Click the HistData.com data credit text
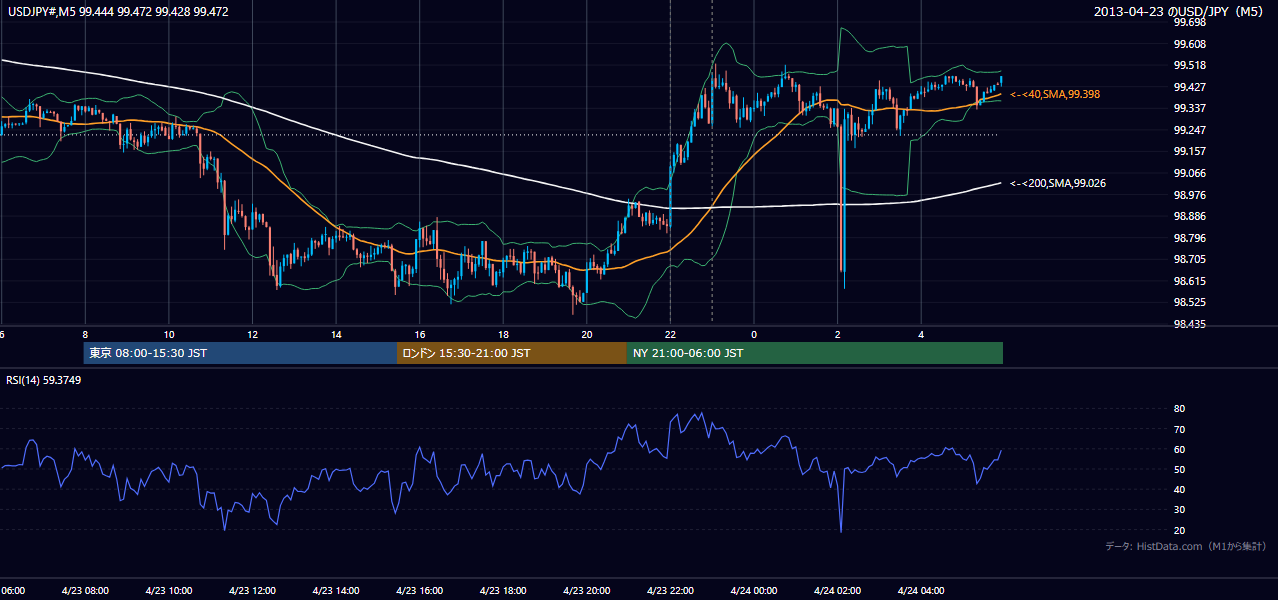 click(1186, 546)
